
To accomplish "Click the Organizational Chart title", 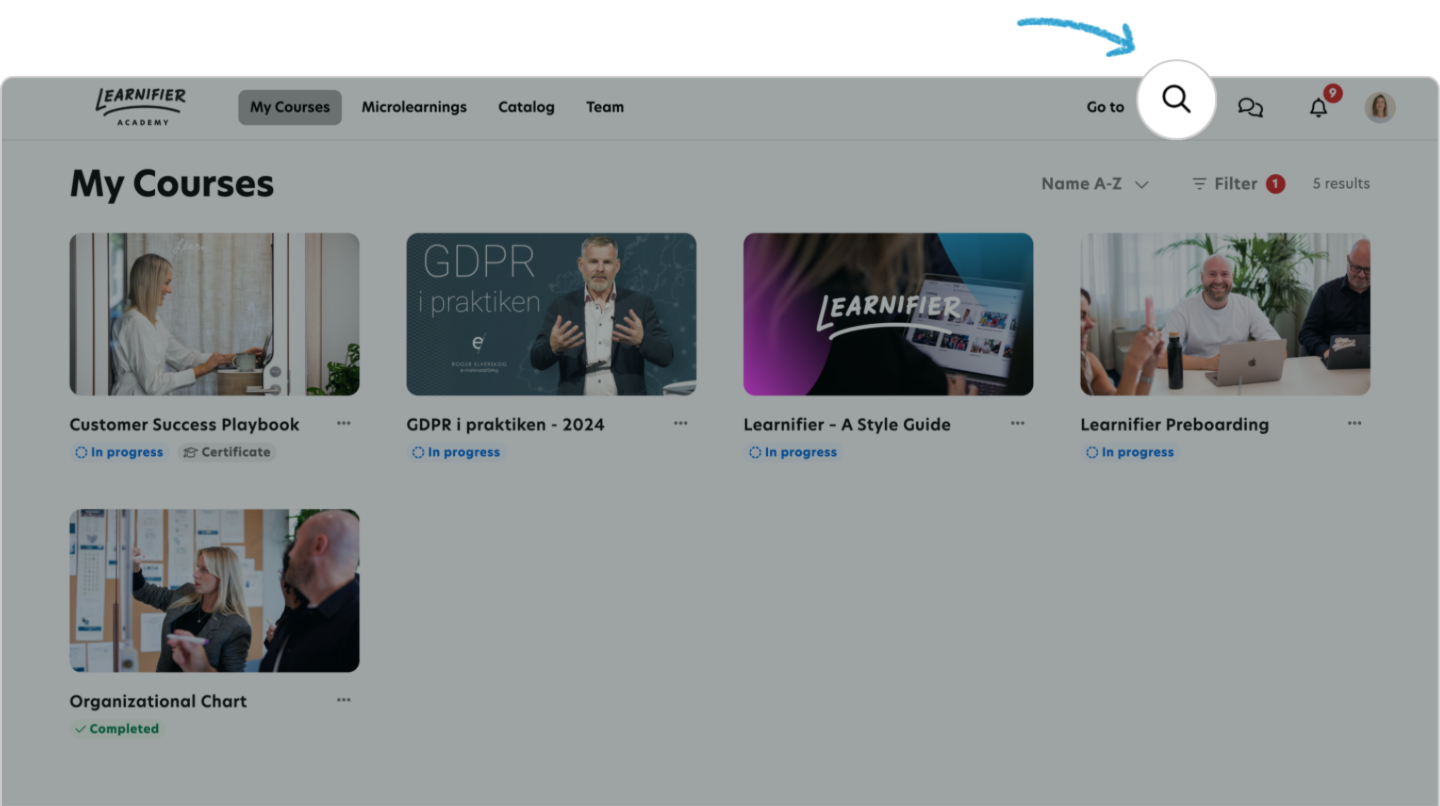I will tap(158, 701).
